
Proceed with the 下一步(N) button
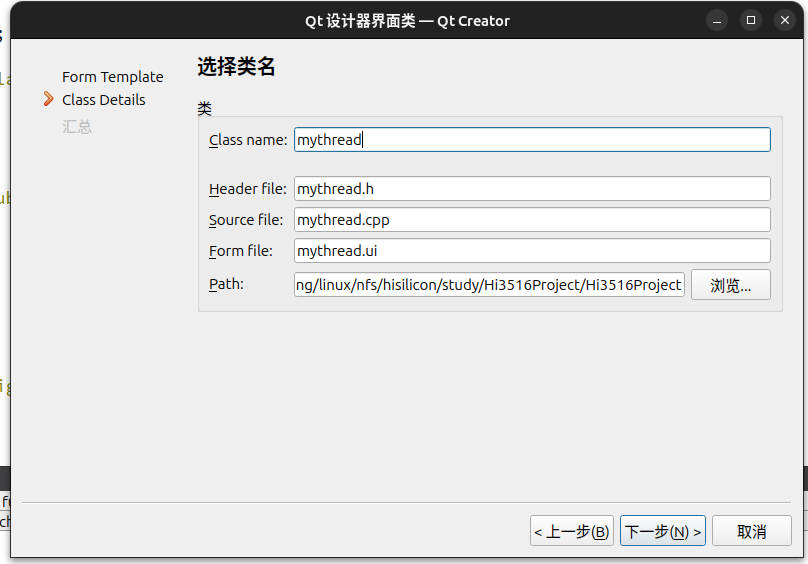click(x=662, y=532)
